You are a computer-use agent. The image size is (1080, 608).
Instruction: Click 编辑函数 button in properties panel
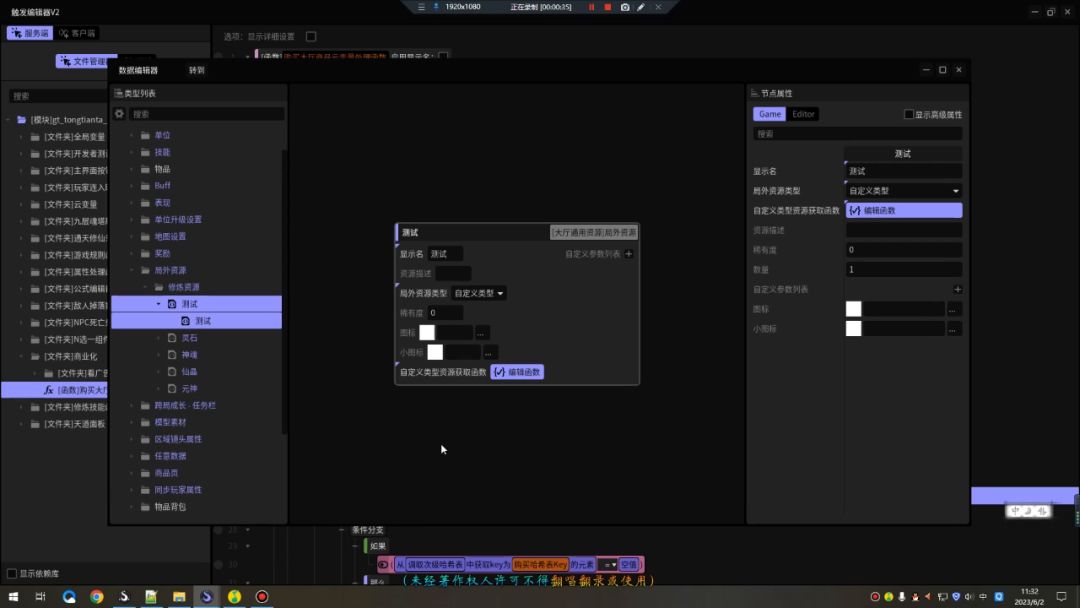903,210
